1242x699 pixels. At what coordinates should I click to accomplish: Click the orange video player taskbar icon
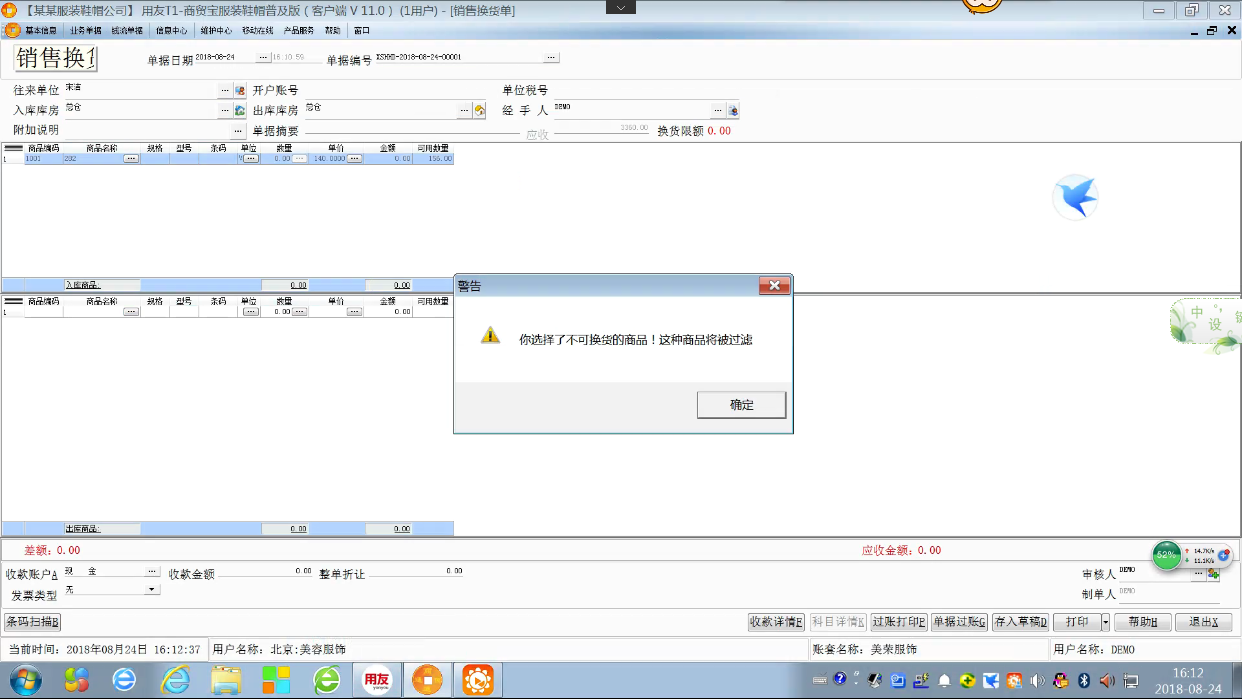[477, 681]
